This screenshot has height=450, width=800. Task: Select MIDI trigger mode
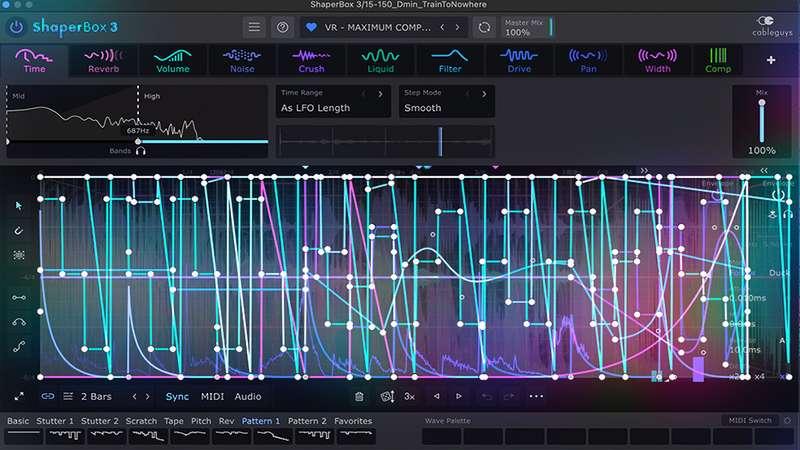[x=212, y=396]
